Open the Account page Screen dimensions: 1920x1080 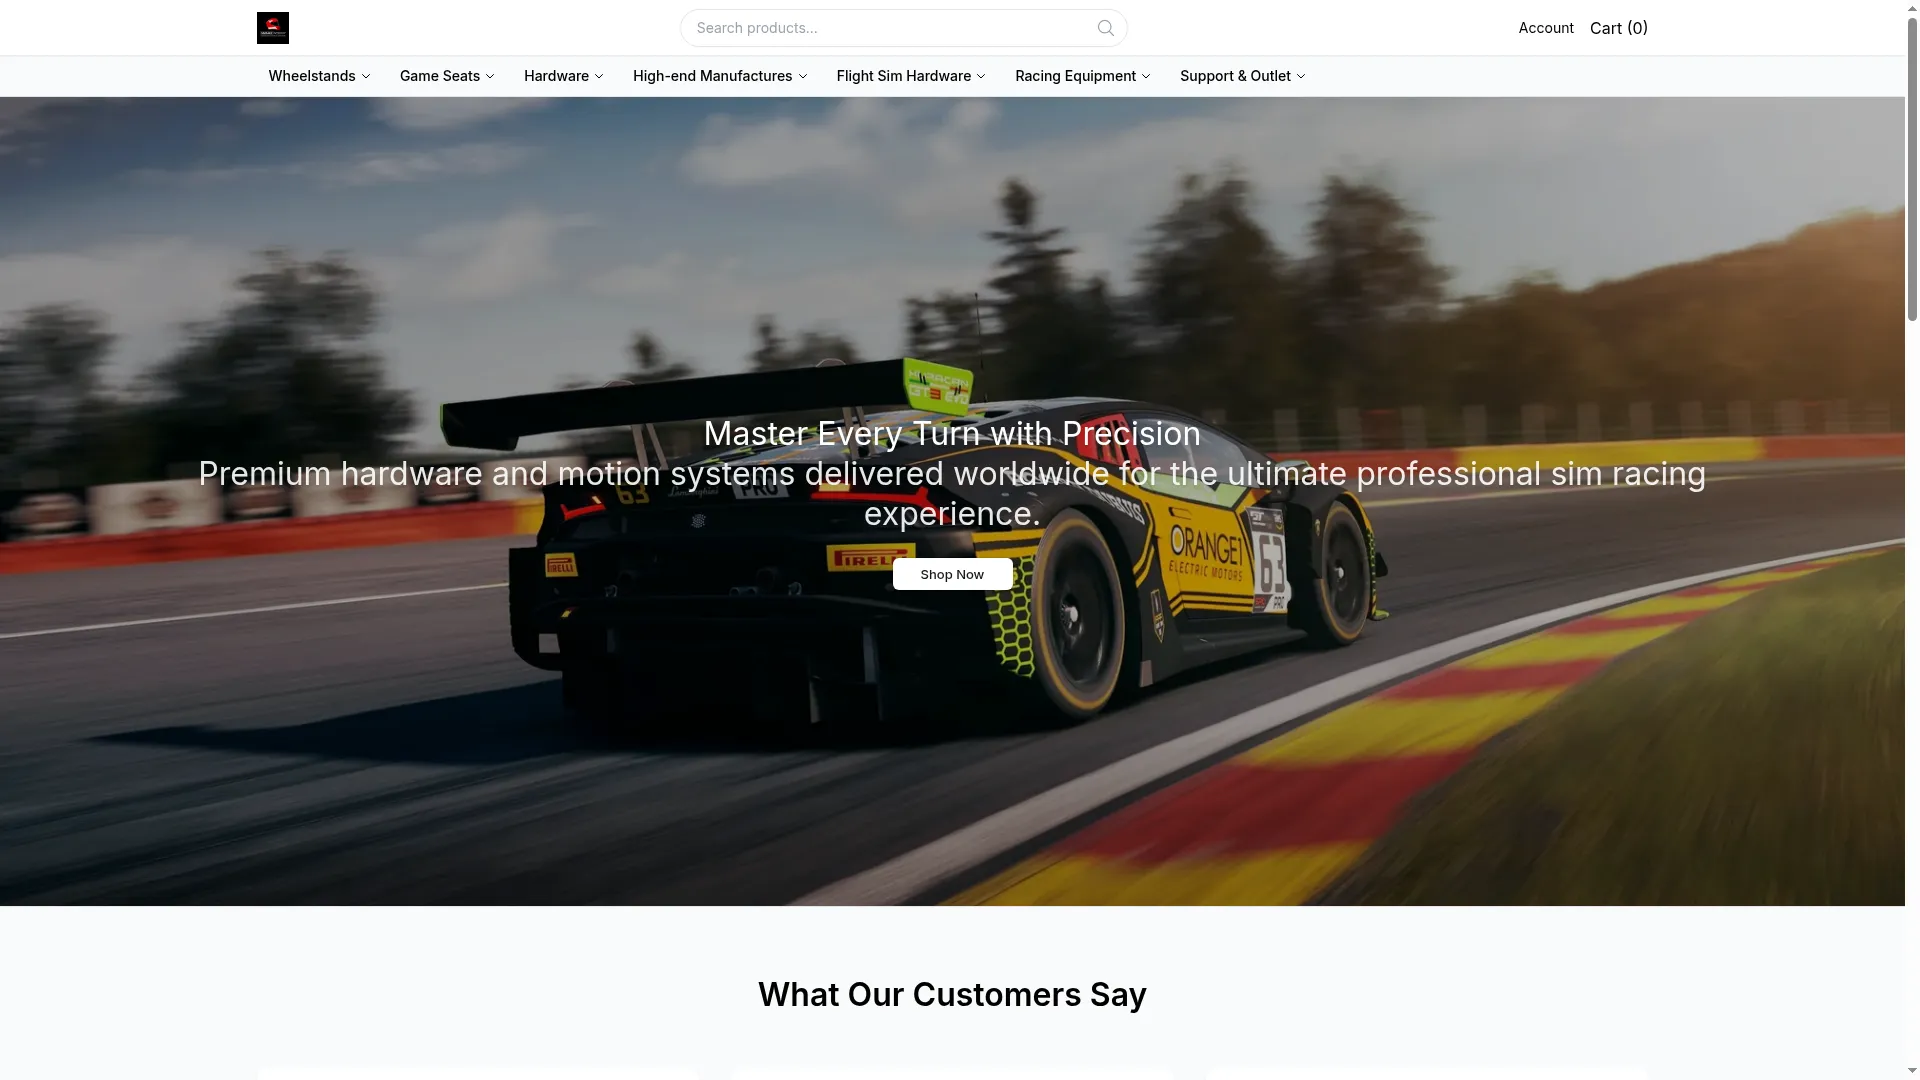pyautogui.click(x=1545, y=28)
